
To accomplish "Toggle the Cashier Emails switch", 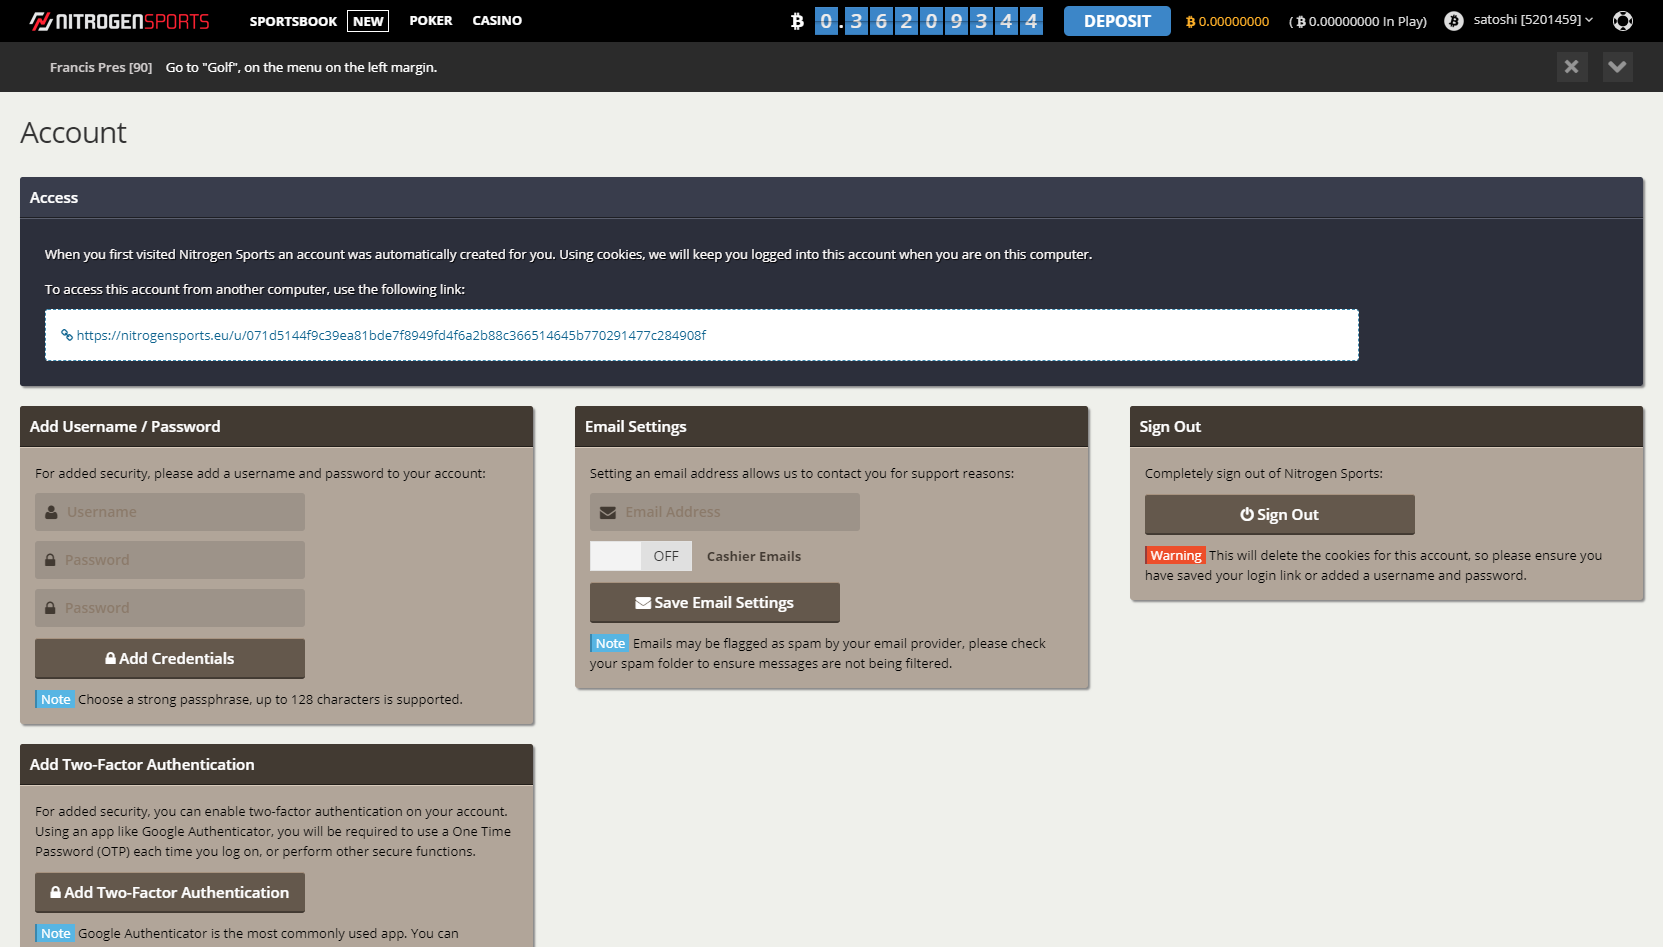I will (x=641, y=556).
